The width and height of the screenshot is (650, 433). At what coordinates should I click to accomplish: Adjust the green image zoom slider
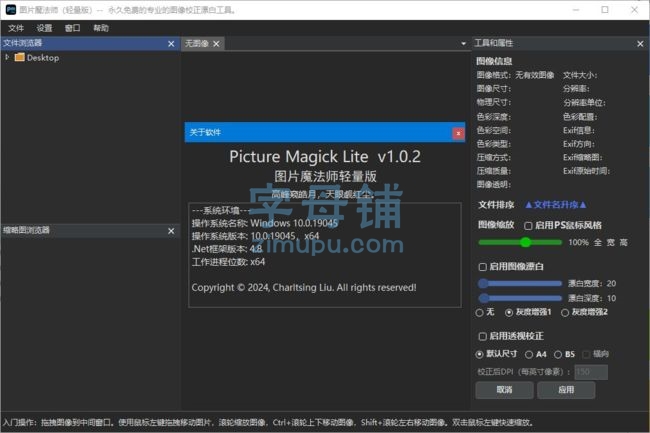(520, 242)
